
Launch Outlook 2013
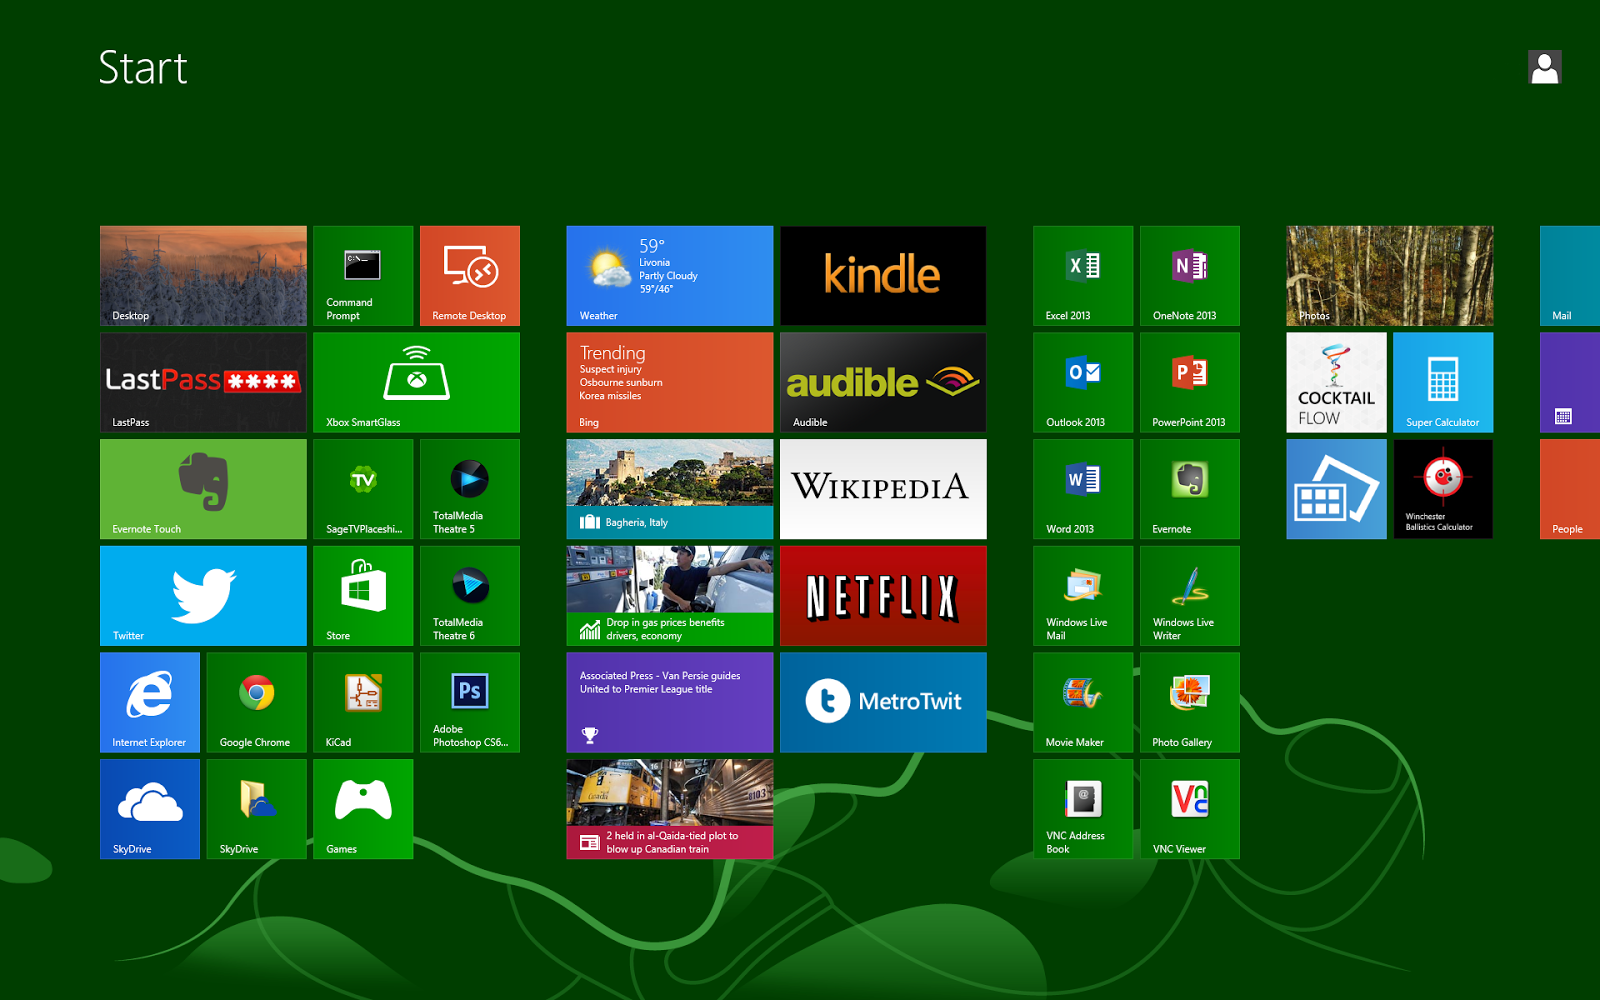pyautogui.click(x=1083, y=382)
